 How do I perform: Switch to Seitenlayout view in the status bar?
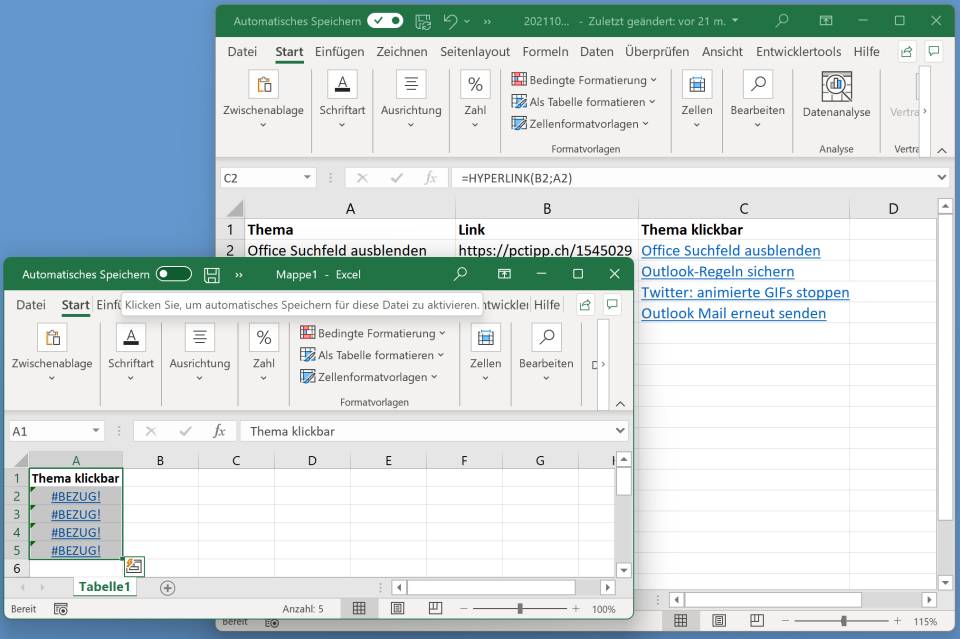coord(397,608)
